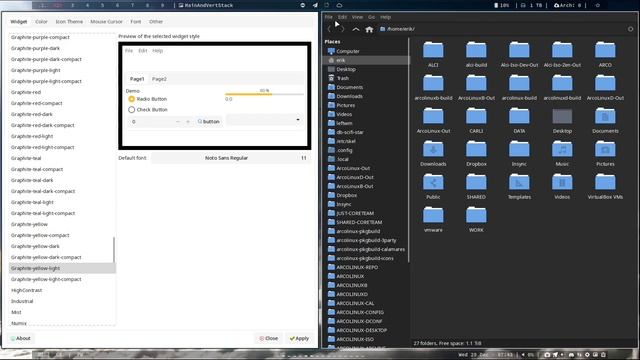
Task: Open the combo box dropdown in preview
Action: (x=264, y=120)
